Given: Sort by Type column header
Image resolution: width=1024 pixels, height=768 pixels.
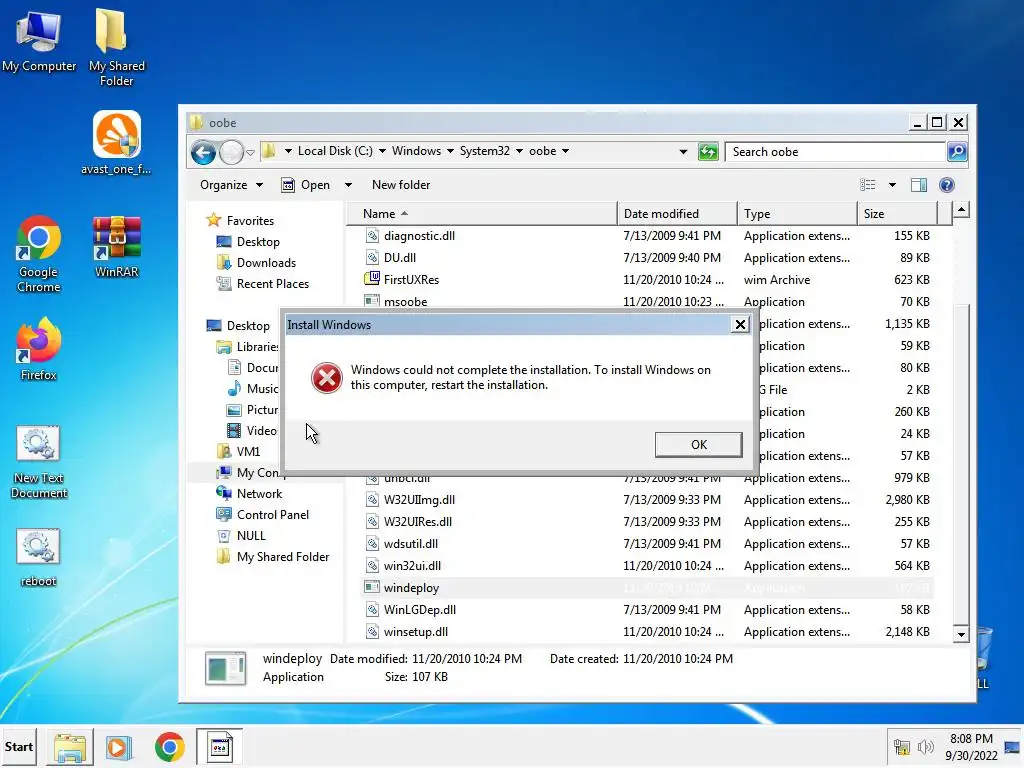Looking at the screenshot, I should click(797, 214).
